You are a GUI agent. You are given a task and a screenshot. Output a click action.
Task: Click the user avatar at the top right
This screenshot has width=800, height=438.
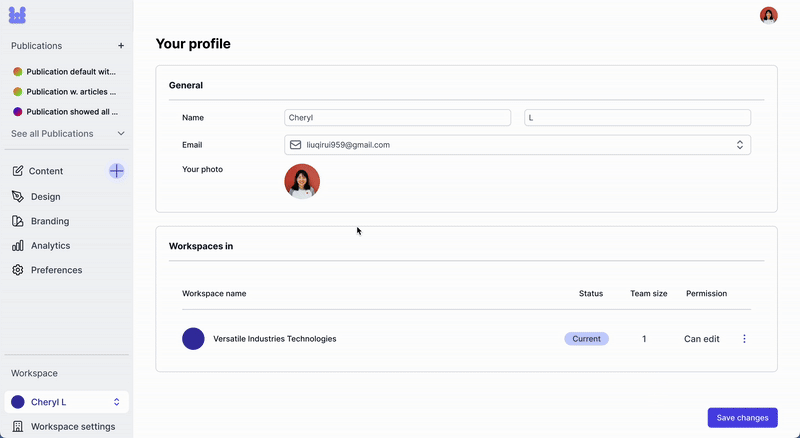768,15
